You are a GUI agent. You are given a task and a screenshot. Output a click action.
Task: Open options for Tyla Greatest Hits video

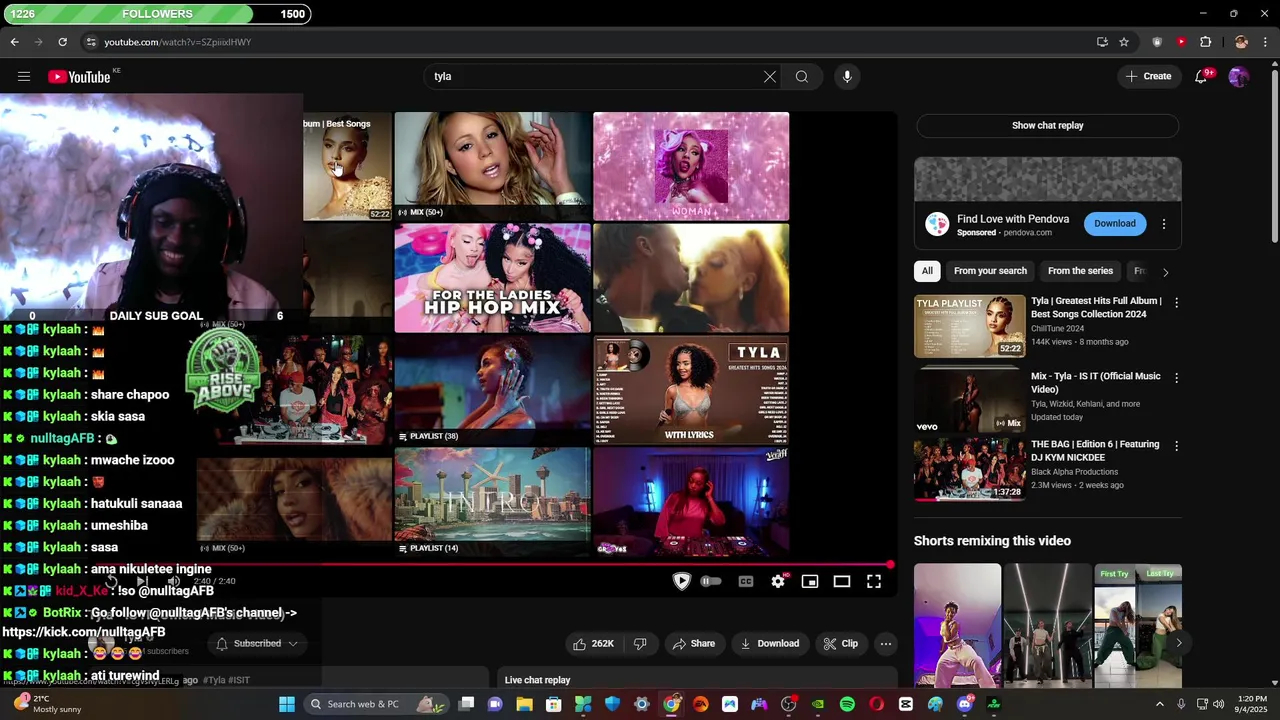pyautogui.click(x=1176, y=302)
